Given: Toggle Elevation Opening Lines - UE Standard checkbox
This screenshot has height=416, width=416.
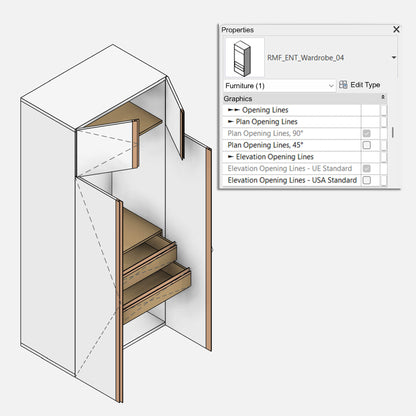Looking at the screenshot, I should tap(367, 168).
